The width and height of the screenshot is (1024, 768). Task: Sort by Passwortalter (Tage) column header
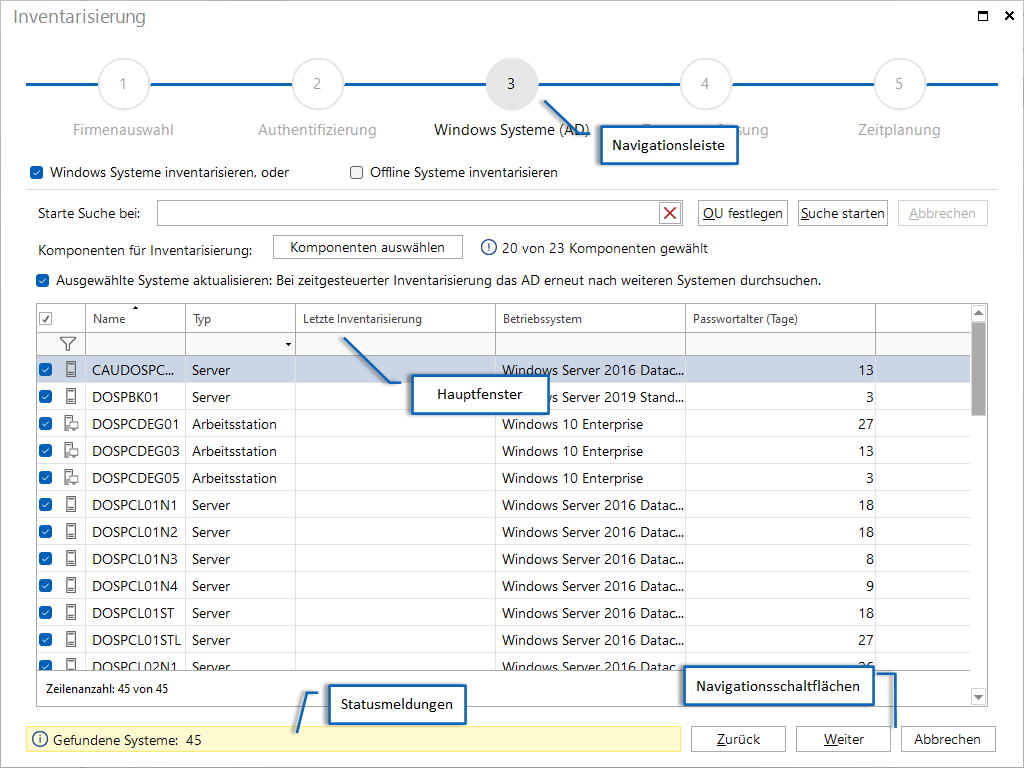780,319
